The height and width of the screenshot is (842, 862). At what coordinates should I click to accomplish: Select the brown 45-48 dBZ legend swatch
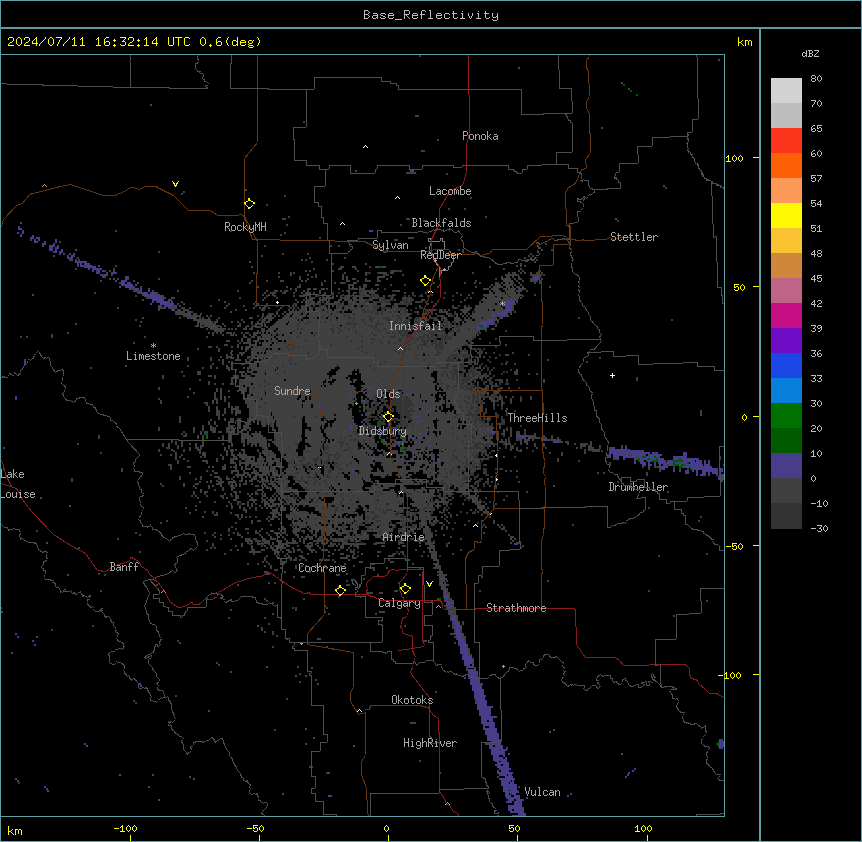pyautogui.click(x=786, y=265)
